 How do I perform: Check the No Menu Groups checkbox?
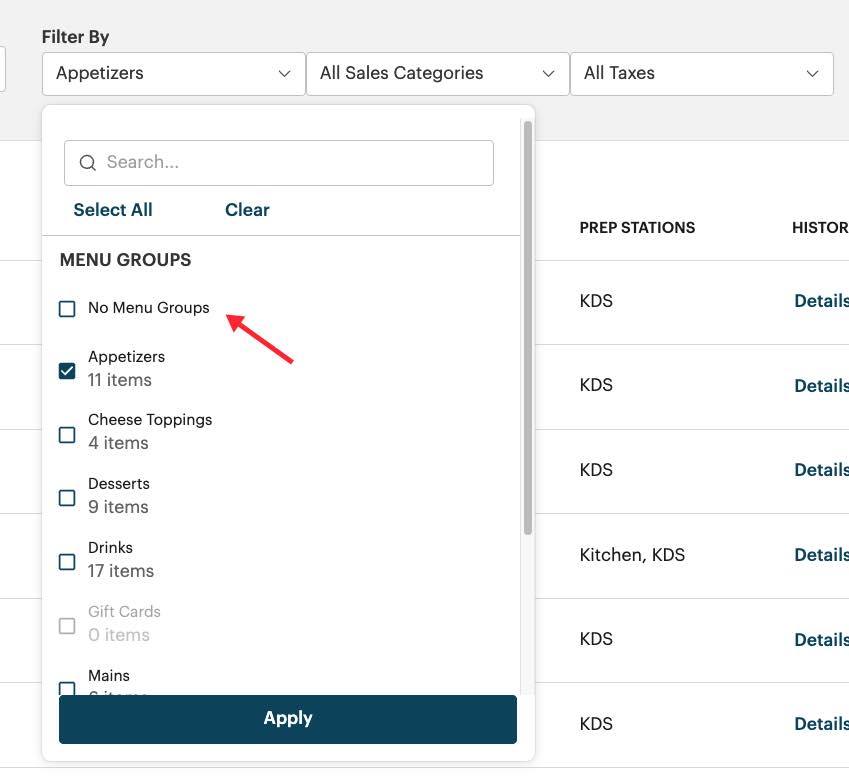(x=67, y=309)
